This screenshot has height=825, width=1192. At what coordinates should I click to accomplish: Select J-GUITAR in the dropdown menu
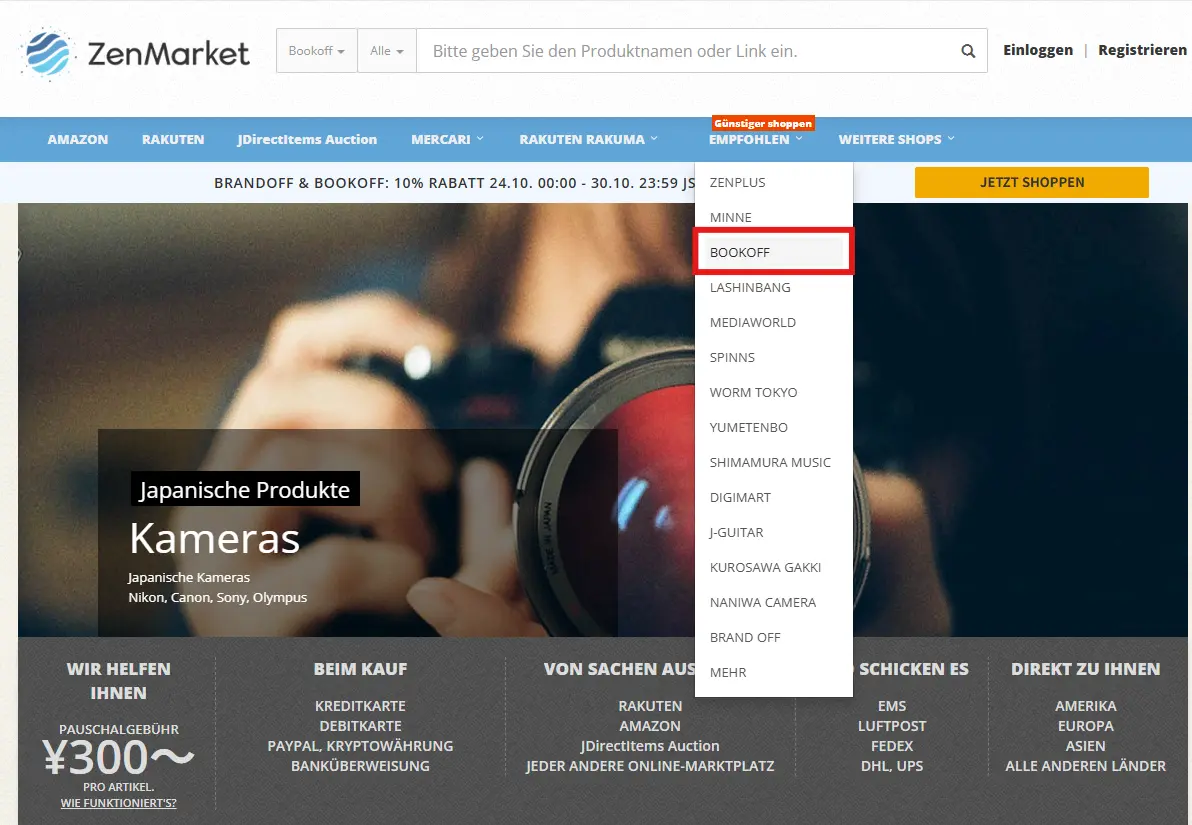tap(774, 532)
